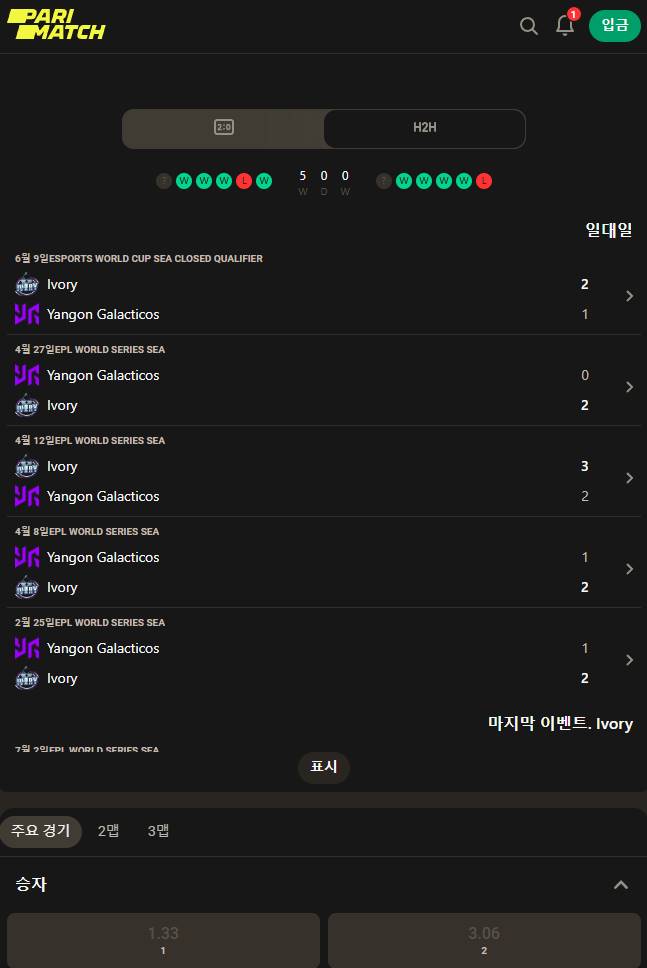Image resolution: width=647 pixels, height=968 pixels.
Task: Click the 4월 8일 EPL World Series SEA label
Action: click(87, 531)
